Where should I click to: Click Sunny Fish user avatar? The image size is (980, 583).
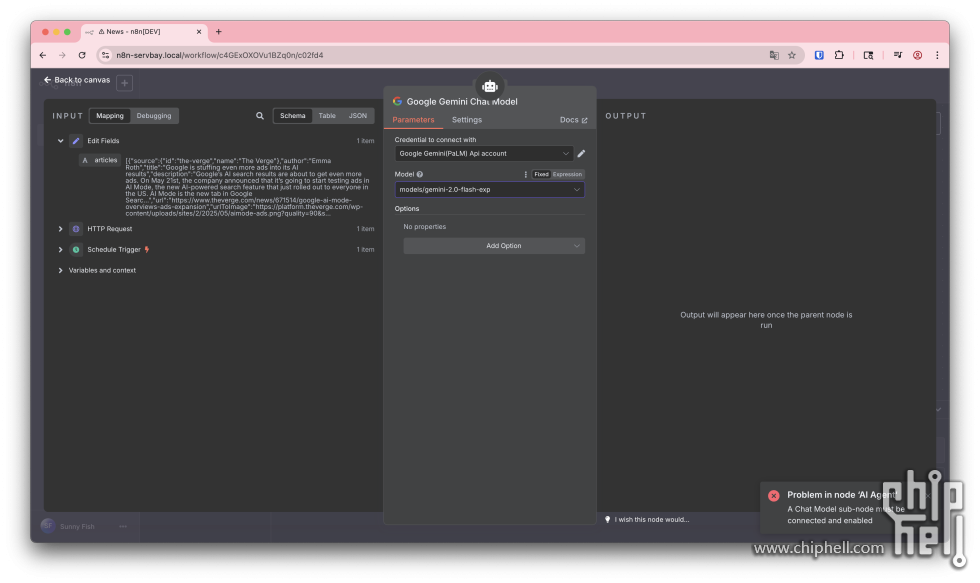click(x=48, y=526)
